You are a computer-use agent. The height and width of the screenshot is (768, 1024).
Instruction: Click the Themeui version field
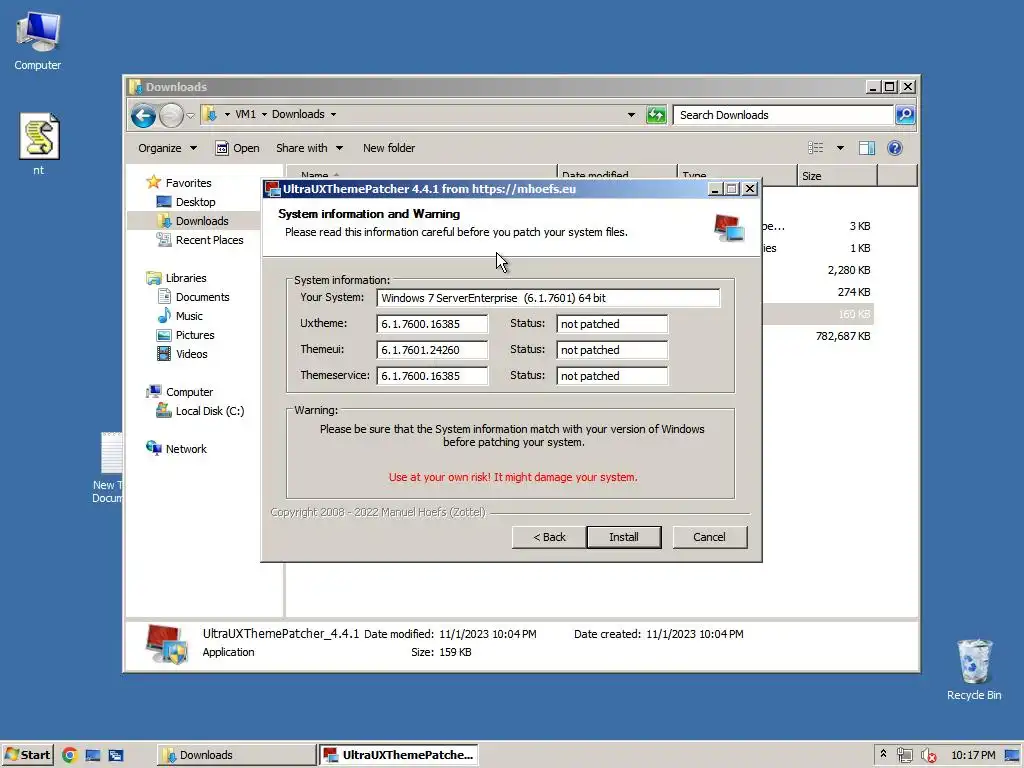[x=432, y=350]
